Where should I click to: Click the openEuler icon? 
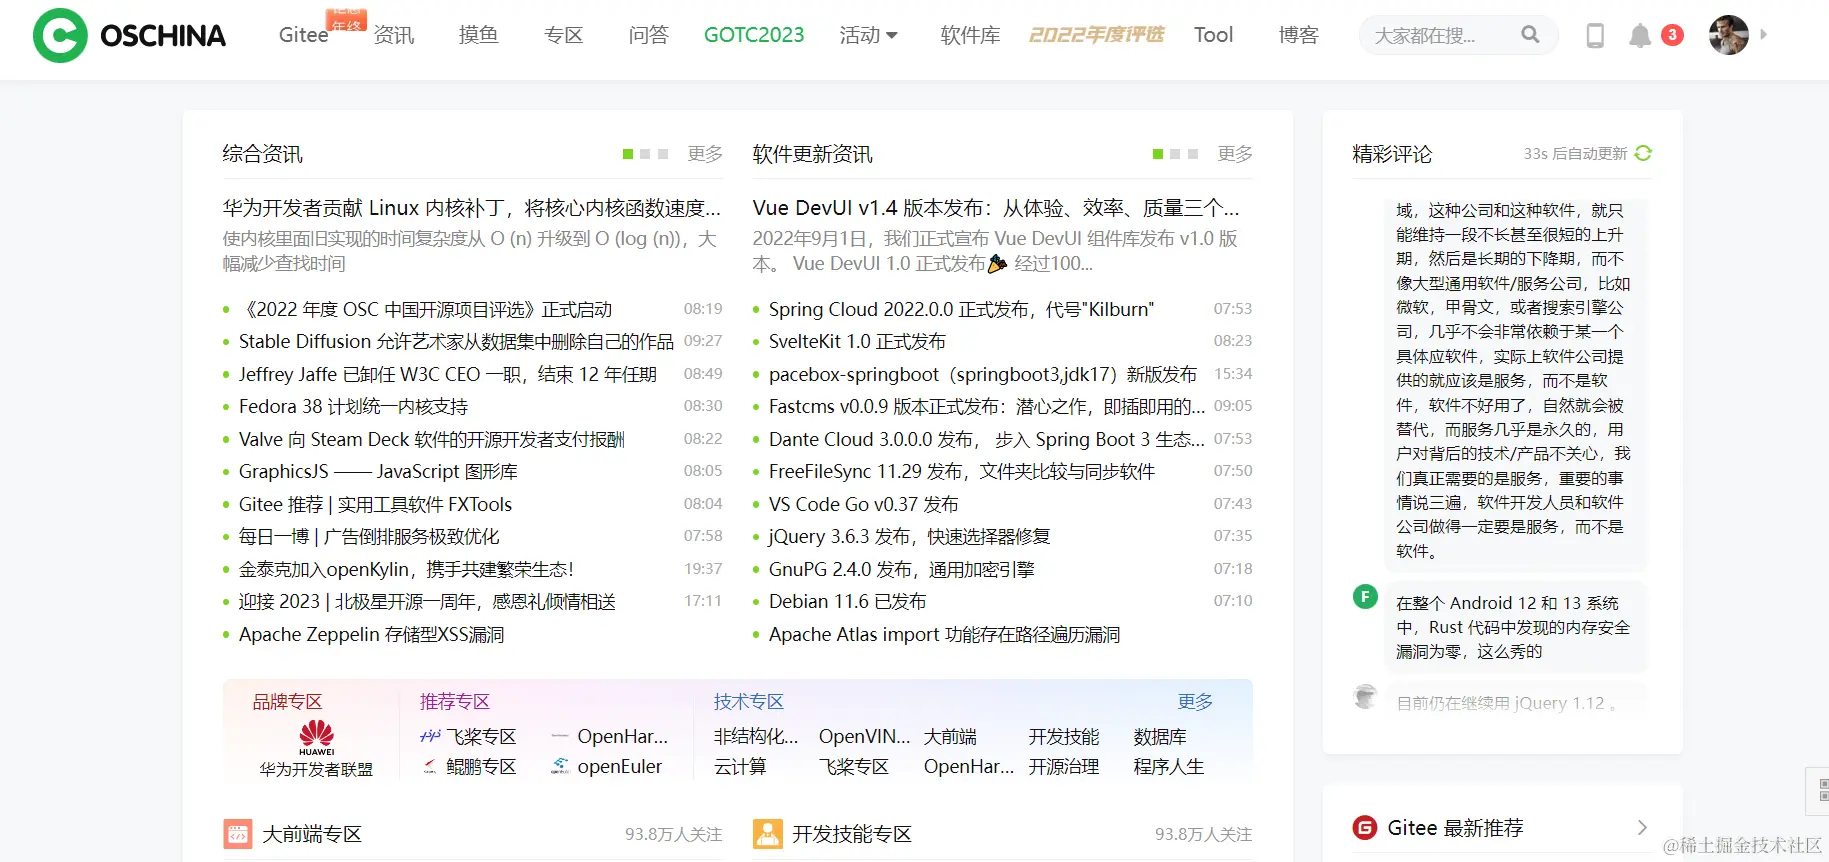560,766
